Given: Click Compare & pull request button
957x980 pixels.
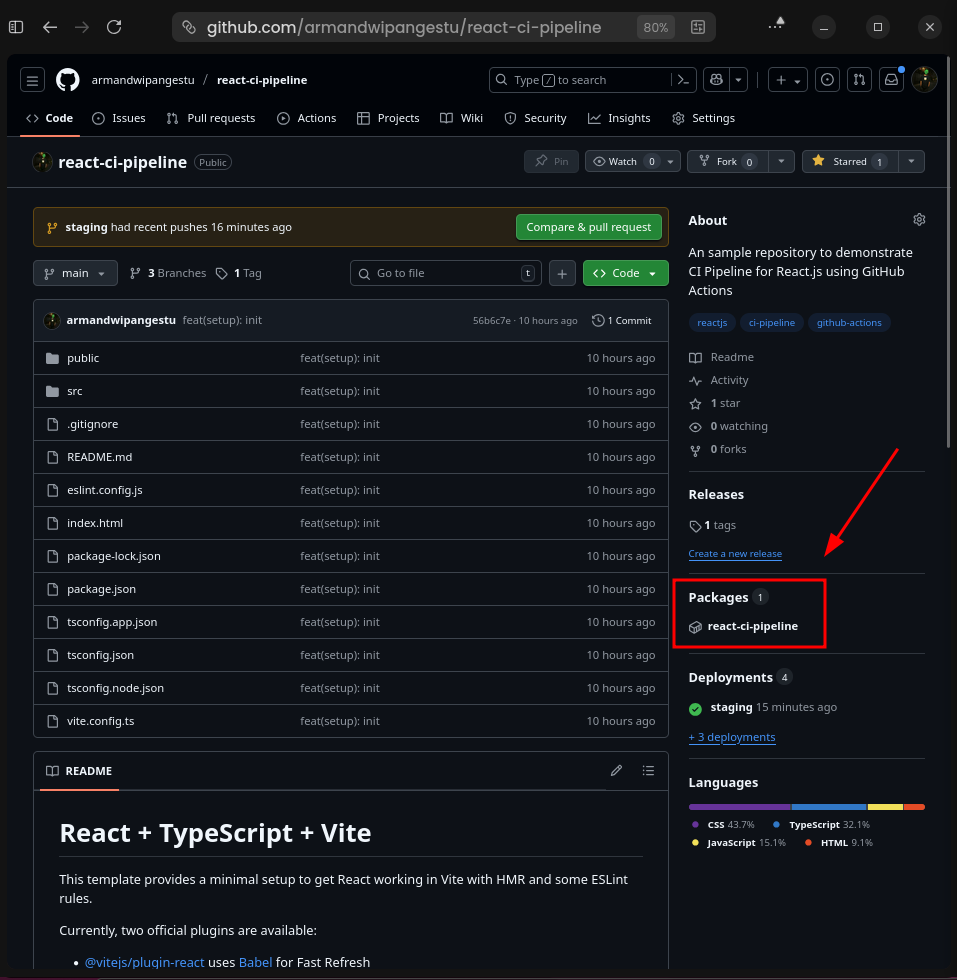Looking at the screenshot, I should click(x=588, y=227).
